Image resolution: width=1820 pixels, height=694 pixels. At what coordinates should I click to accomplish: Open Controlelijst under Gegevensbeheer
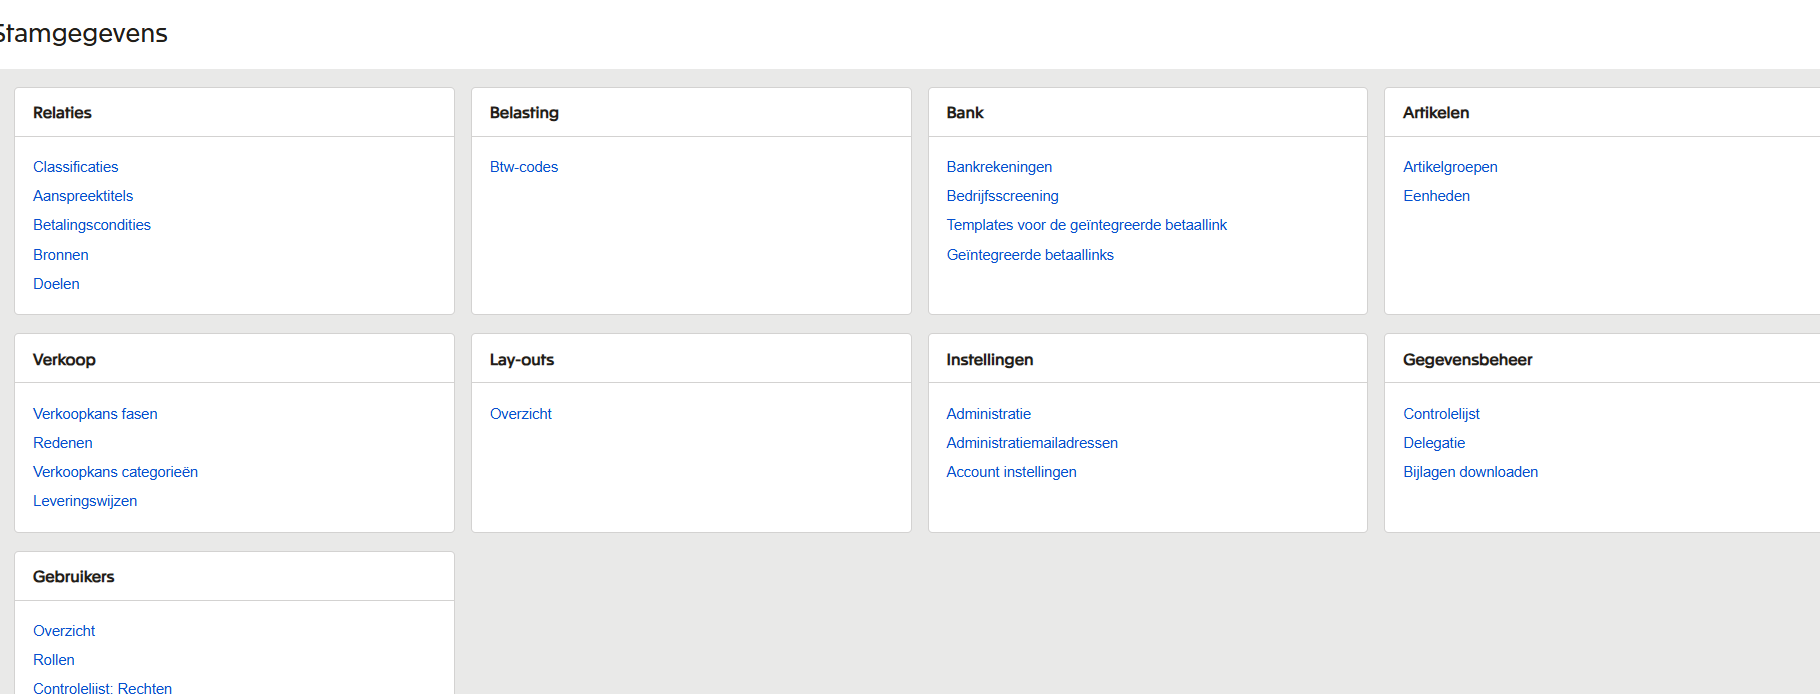click(1441, 414)
